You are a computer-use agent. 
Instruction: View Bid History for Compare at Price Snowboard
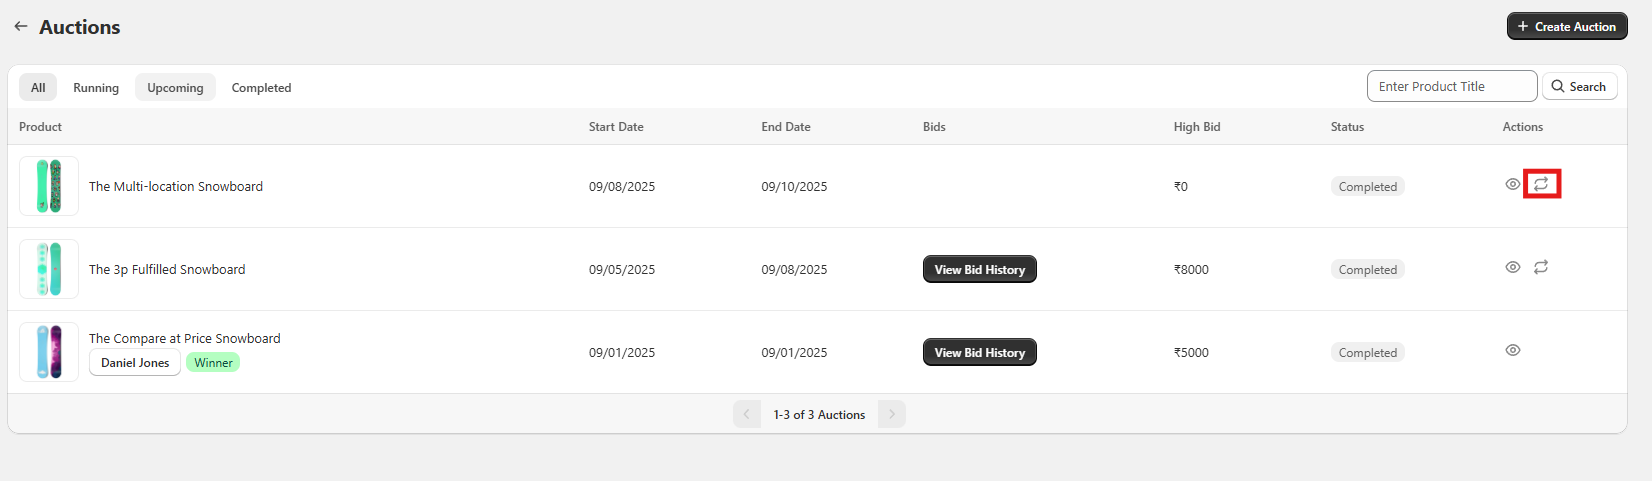(979, 353)
